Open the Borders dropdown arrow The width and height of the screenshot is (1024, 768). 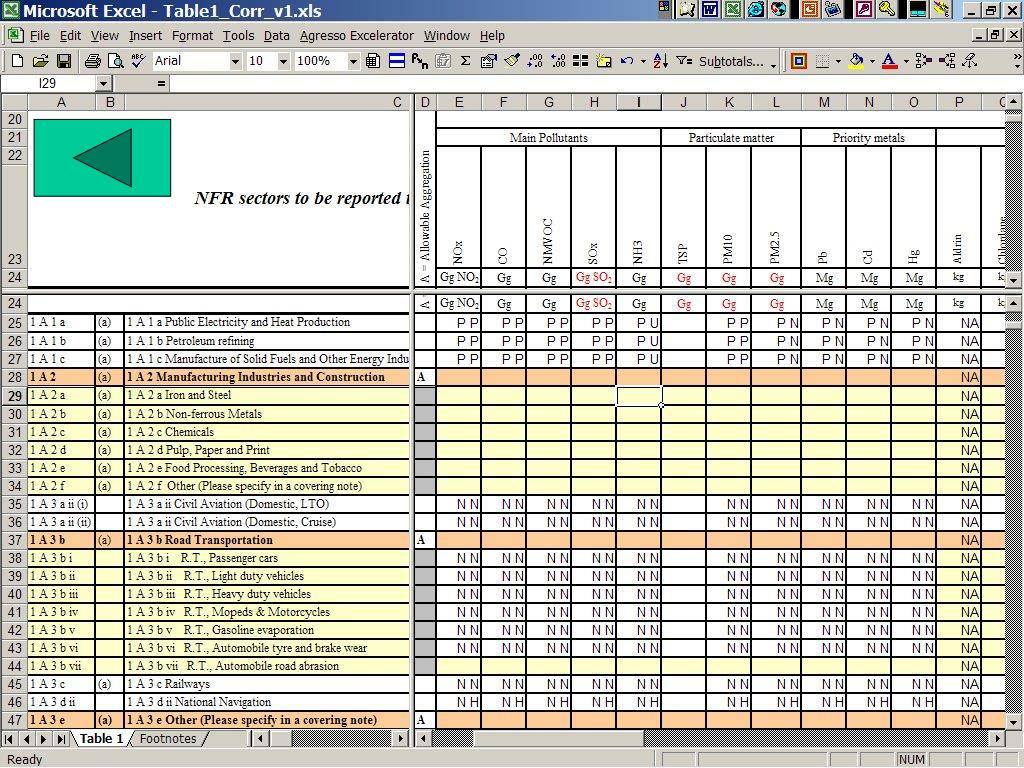coord(838,61)
